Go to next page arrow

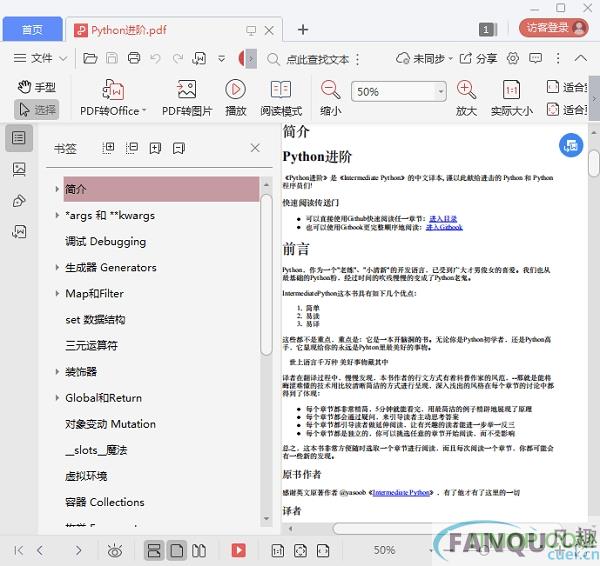[78, 550]
